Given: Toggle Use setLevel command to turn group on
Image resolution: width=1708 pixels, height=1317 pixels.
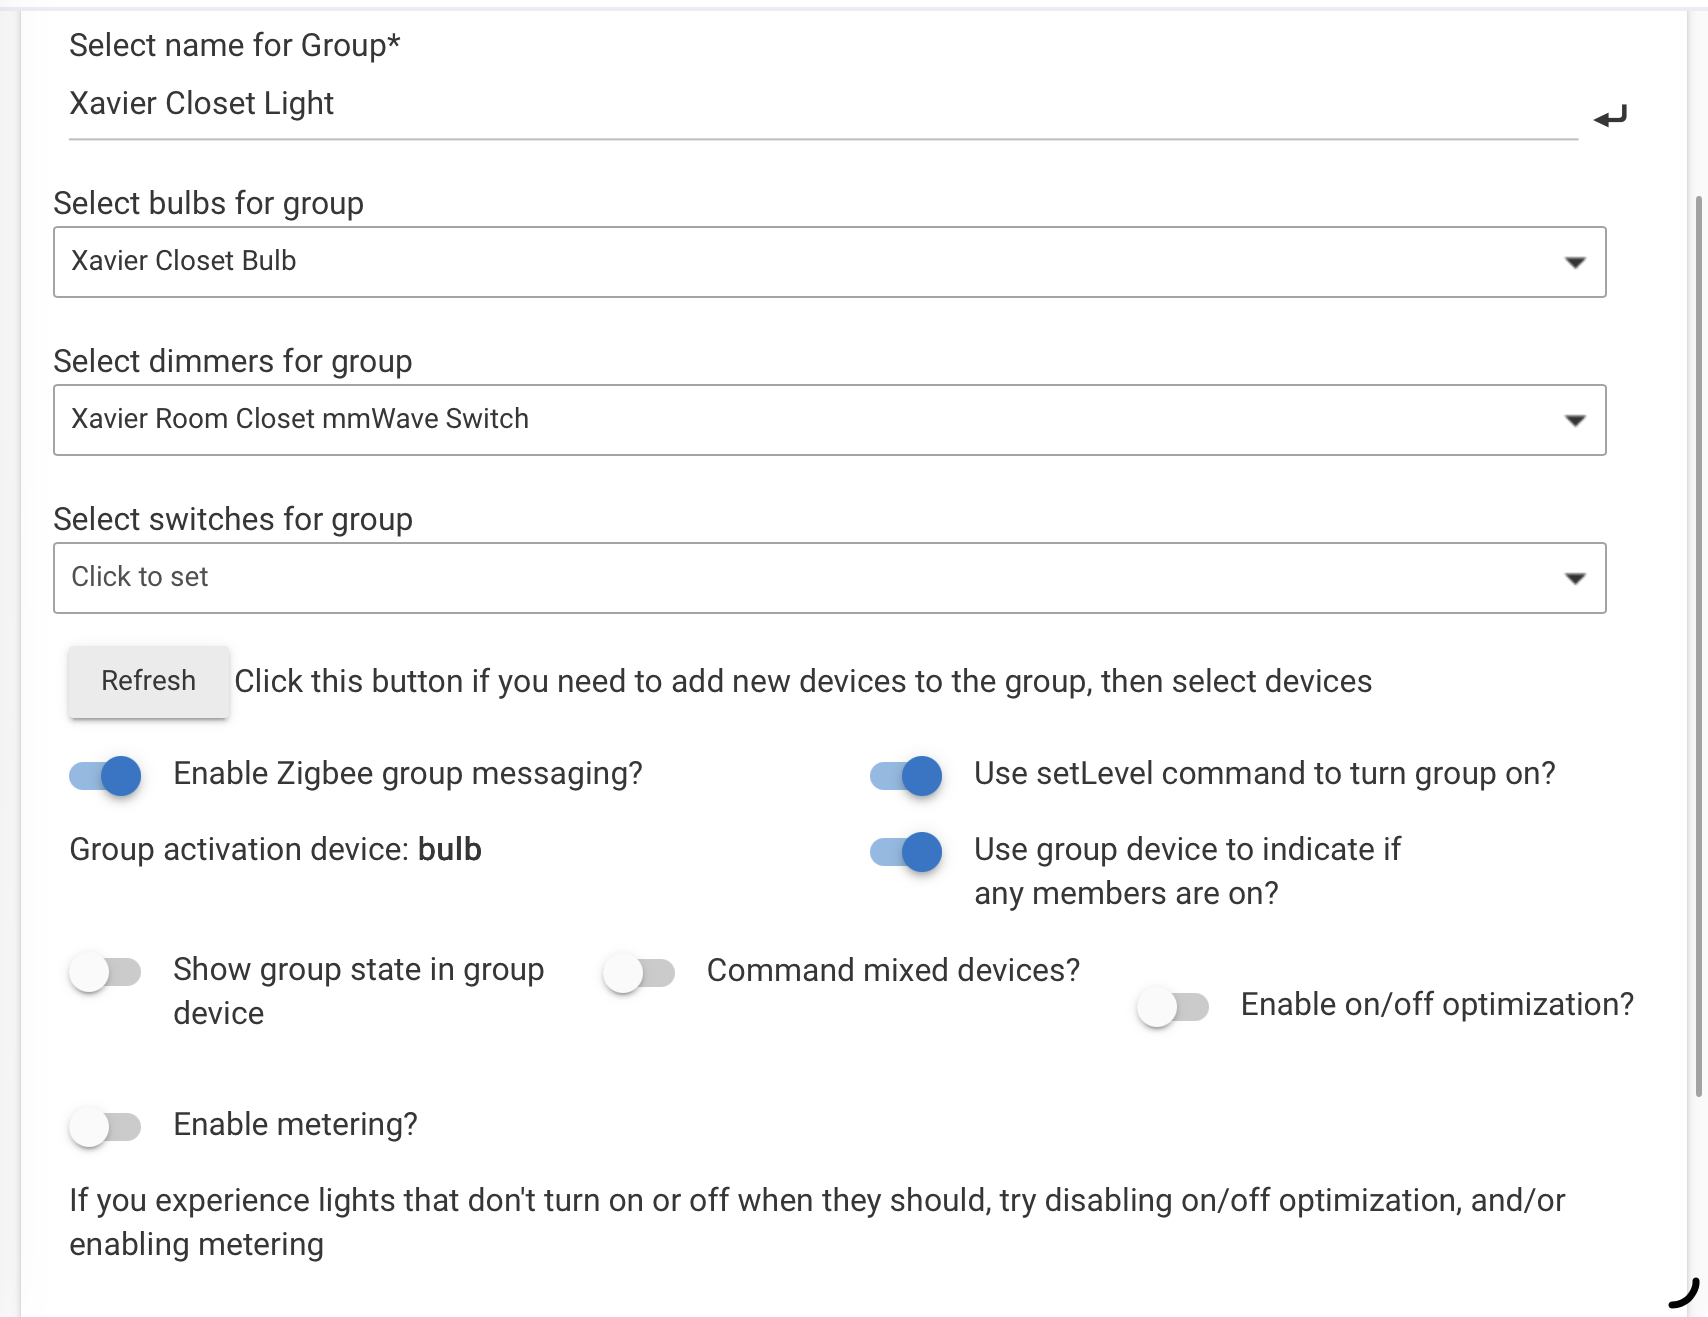Looking at the screenshot, I should coord(906,775).
